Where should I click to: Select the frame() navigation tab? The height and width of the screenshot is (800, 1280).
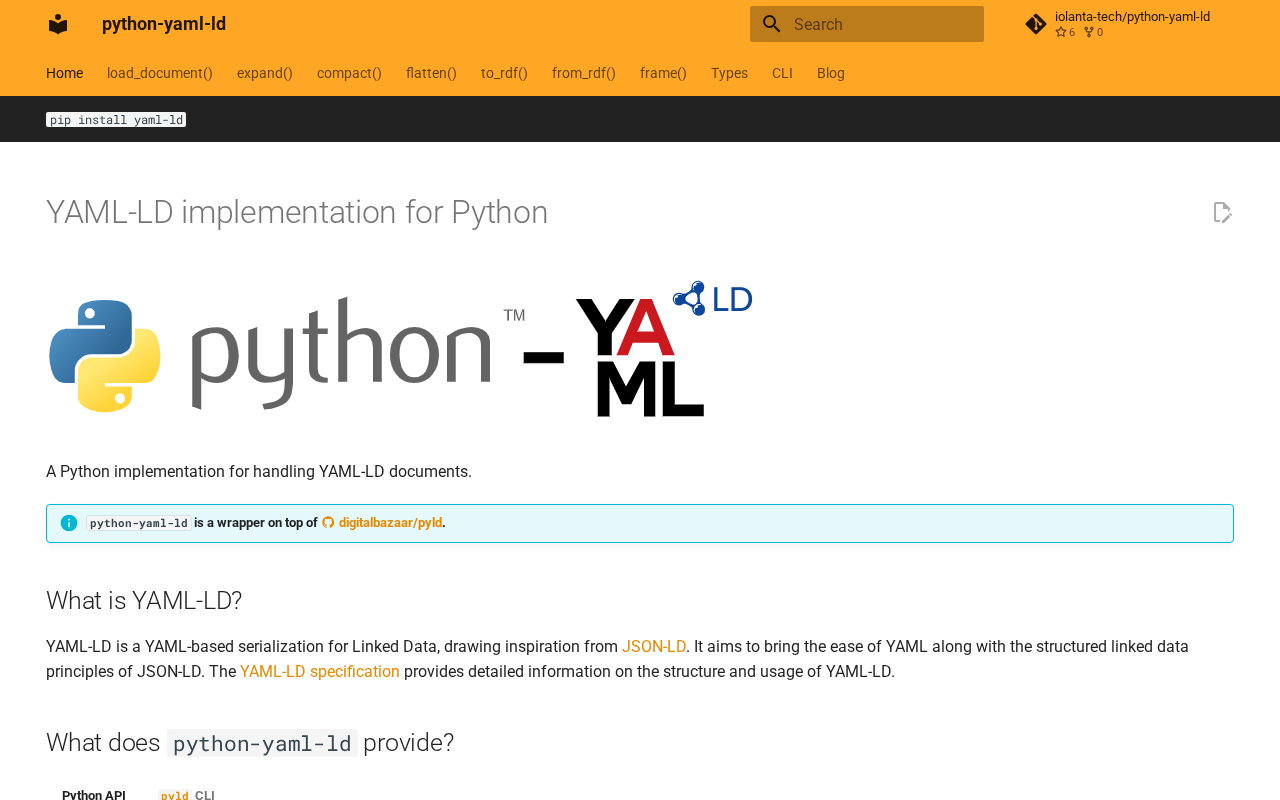click(x=663, y=73)
